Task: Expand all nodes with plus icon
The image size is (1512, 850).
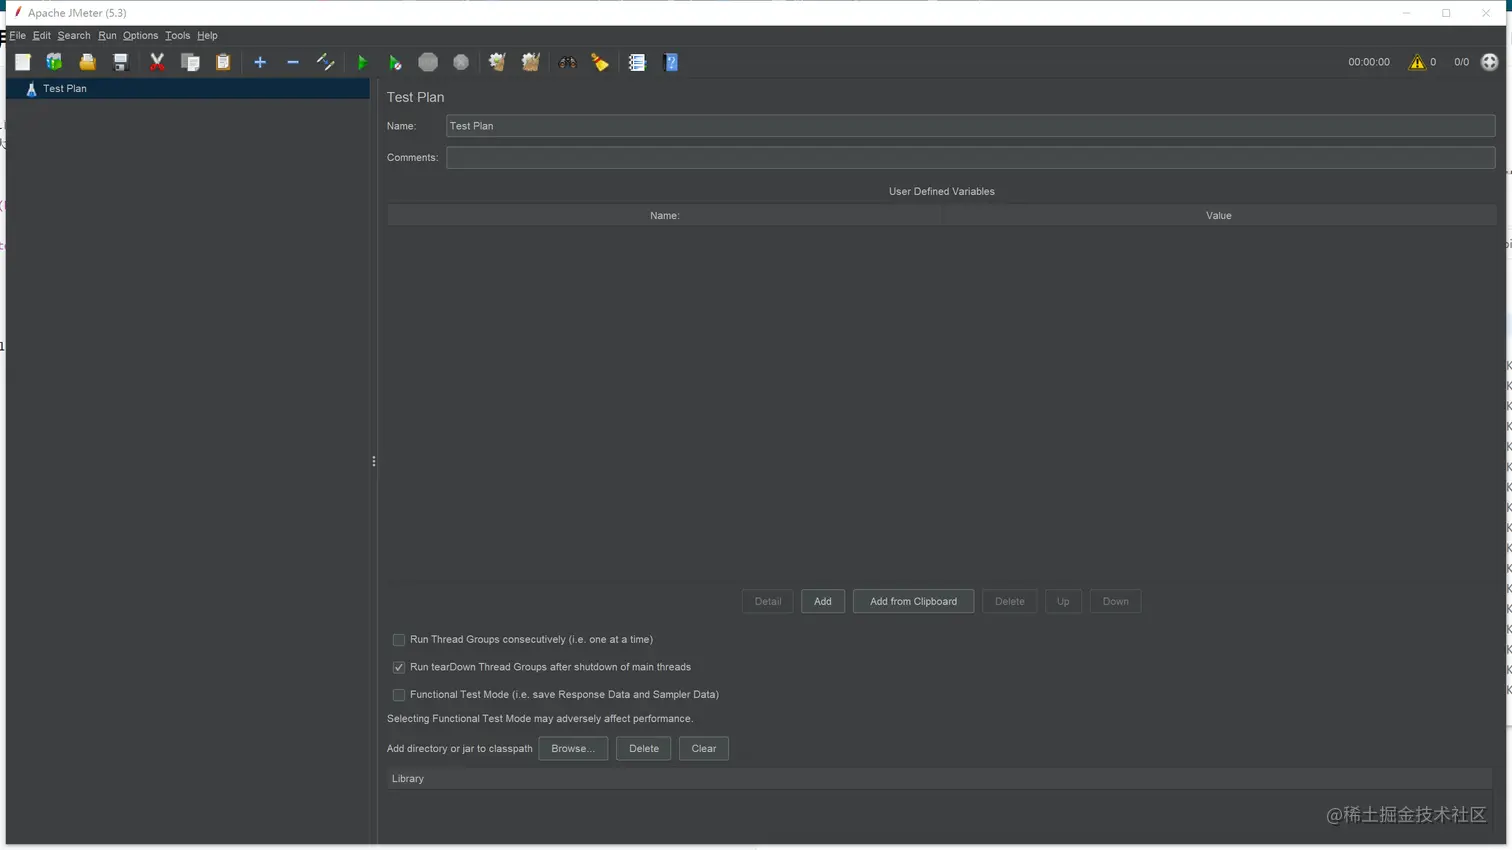Action: click(260, 62)
